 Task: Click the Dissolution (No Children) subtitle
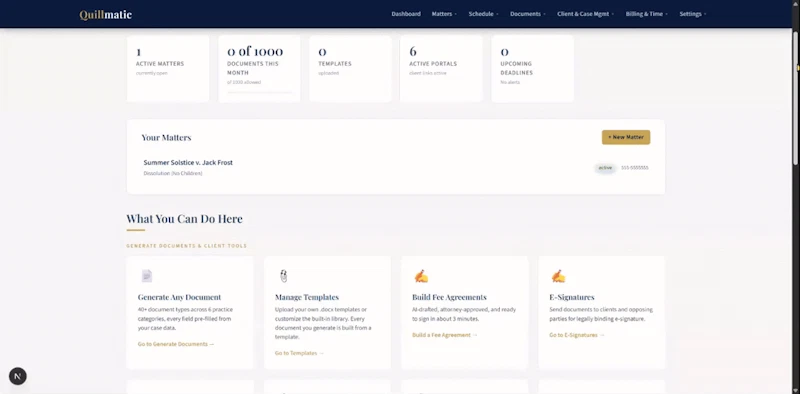(173, 174)
